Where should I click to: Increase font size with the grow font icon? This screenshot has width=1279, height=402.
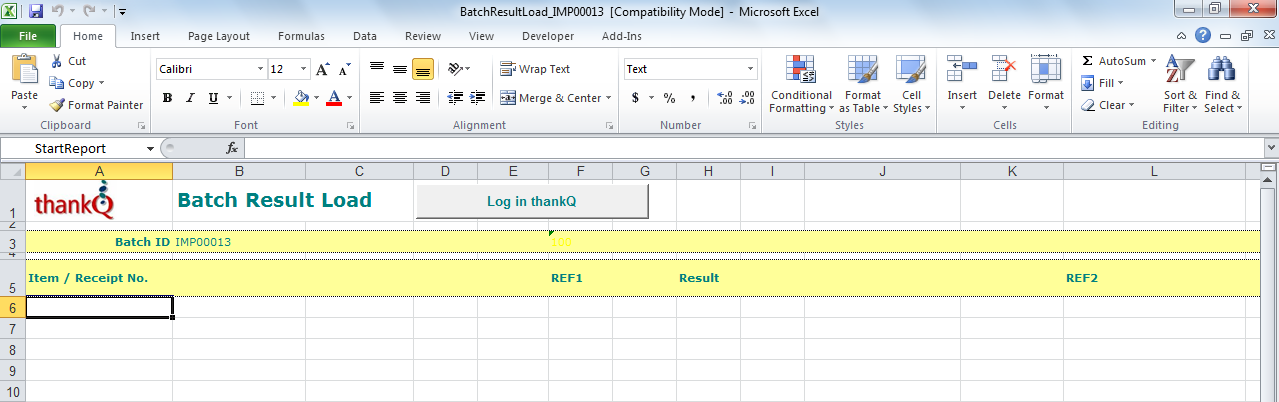click(322, 69)
